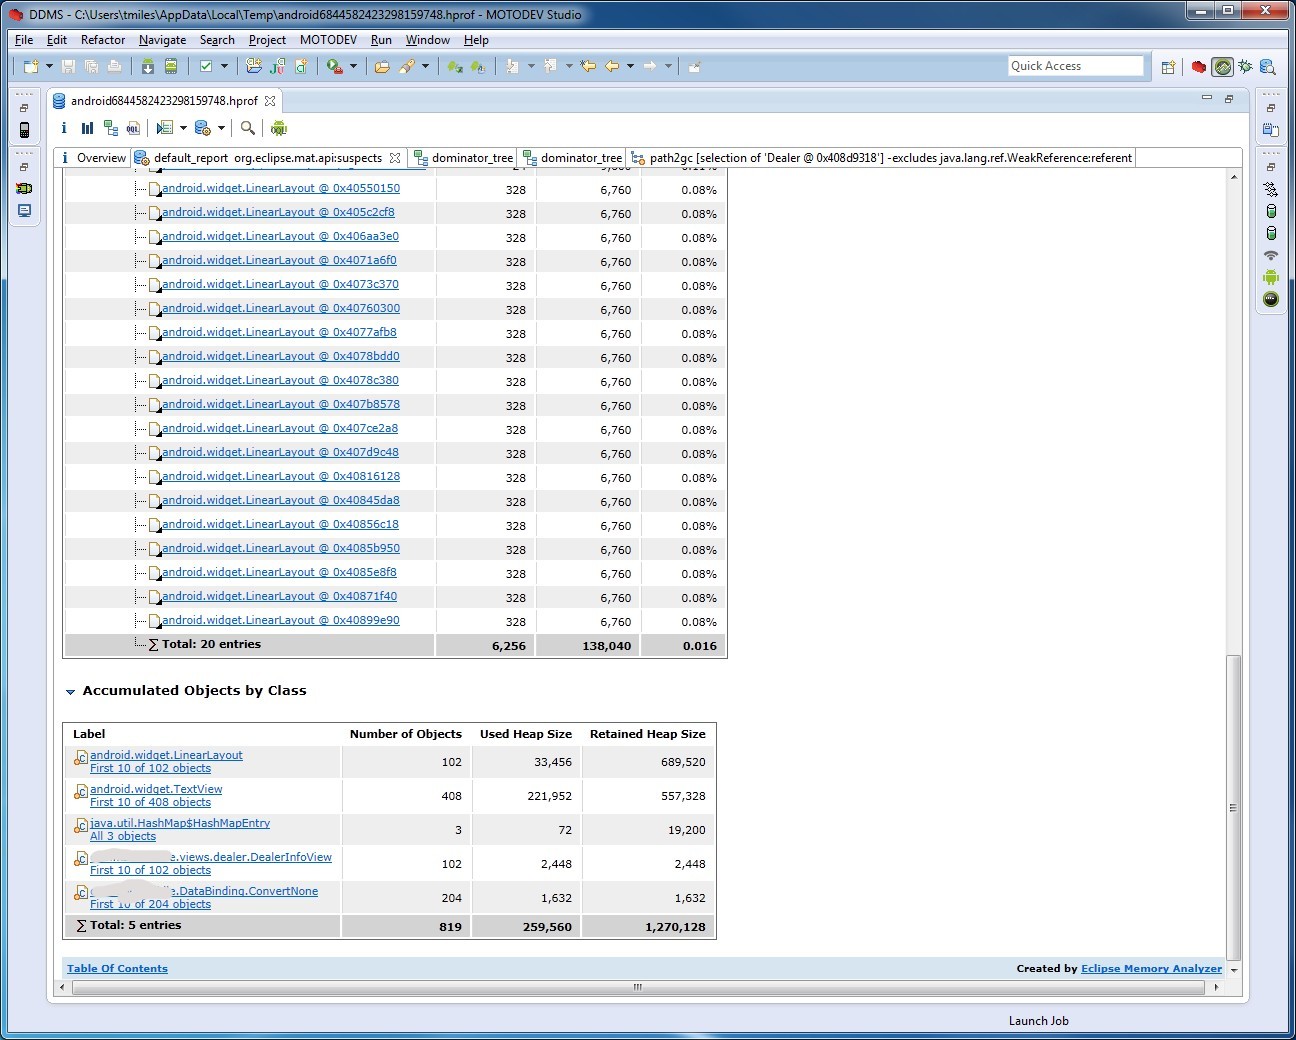This screenshot has width=1296, height=1040.
Task: Click the green Android icon in right sidebar
Action: [1271, 277]
